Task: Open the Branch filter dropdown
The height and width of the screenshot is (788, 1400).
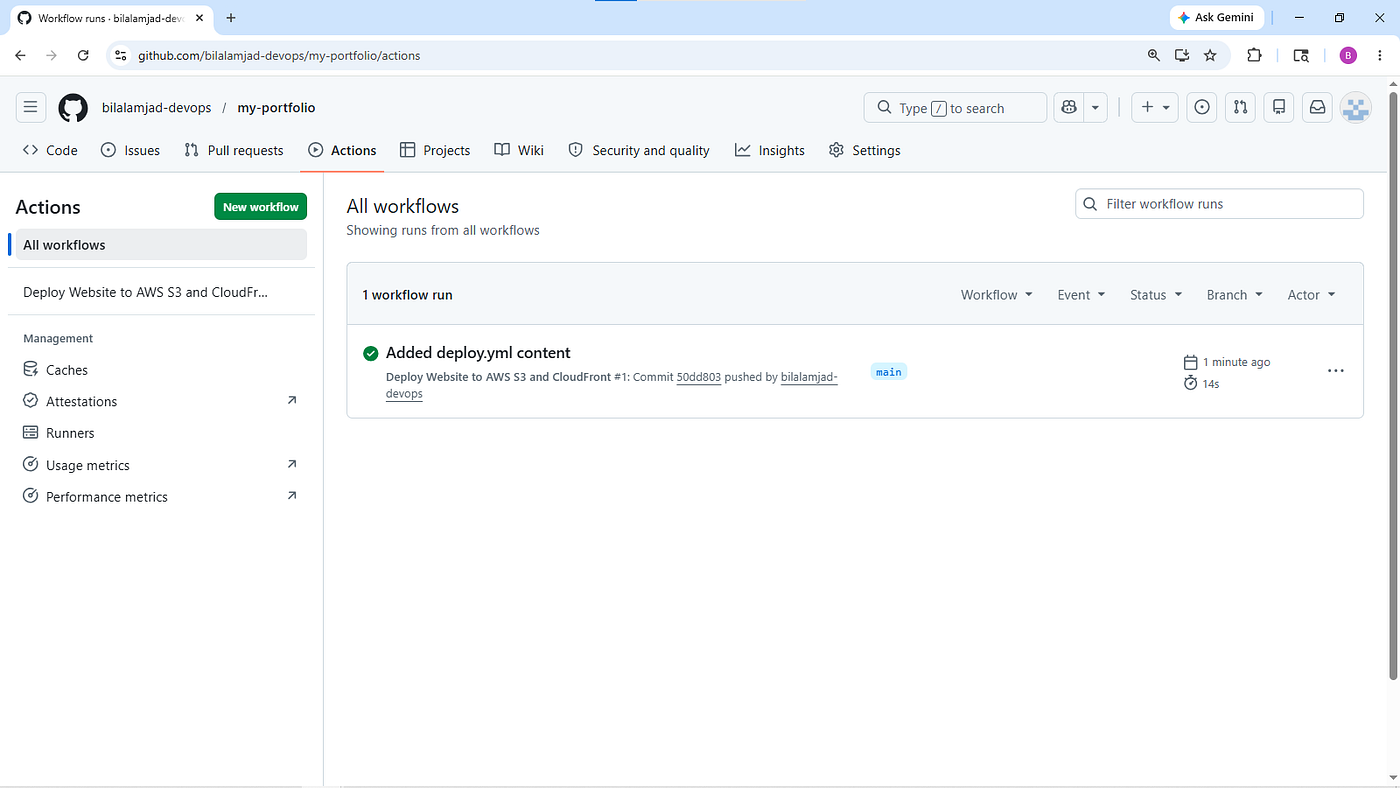Action: point(1235,295)
